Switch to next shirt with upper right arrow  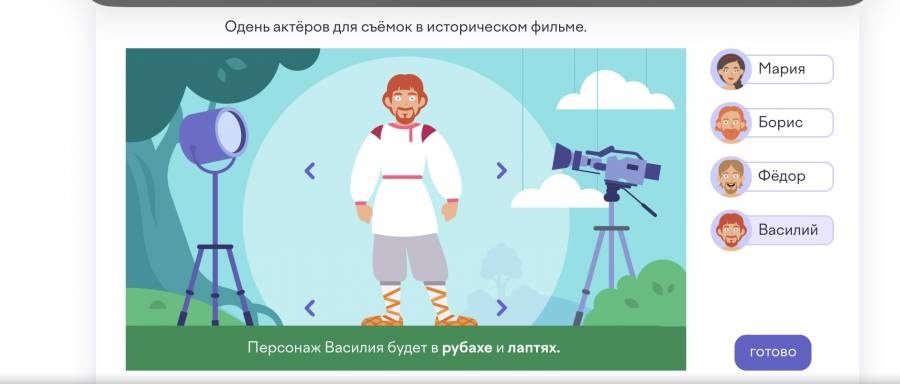(x=502, y=170)
